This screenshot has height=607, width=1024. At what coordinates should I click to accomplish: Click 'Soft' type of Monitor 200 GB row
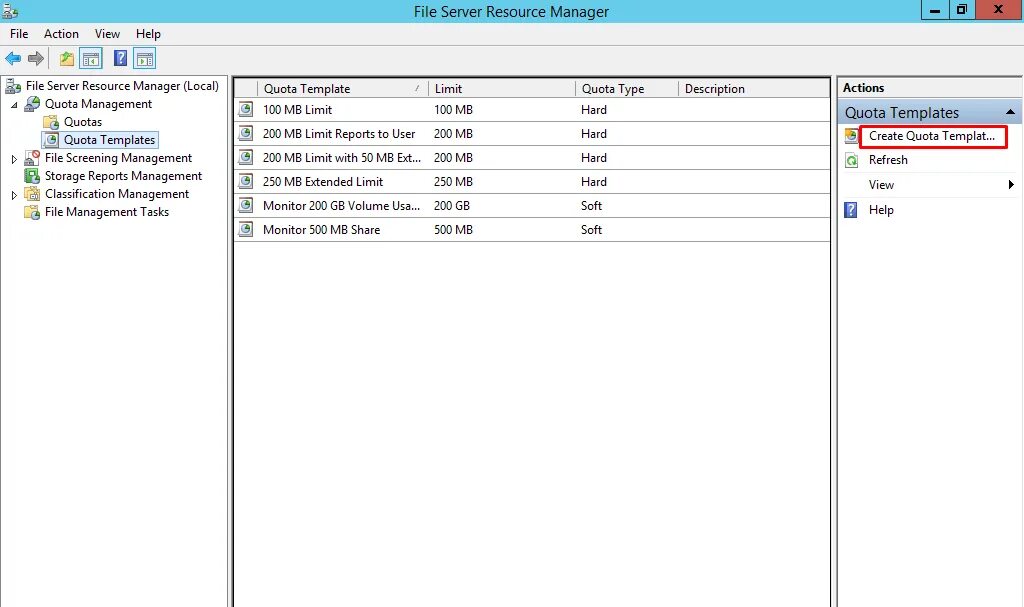point(592,206)
